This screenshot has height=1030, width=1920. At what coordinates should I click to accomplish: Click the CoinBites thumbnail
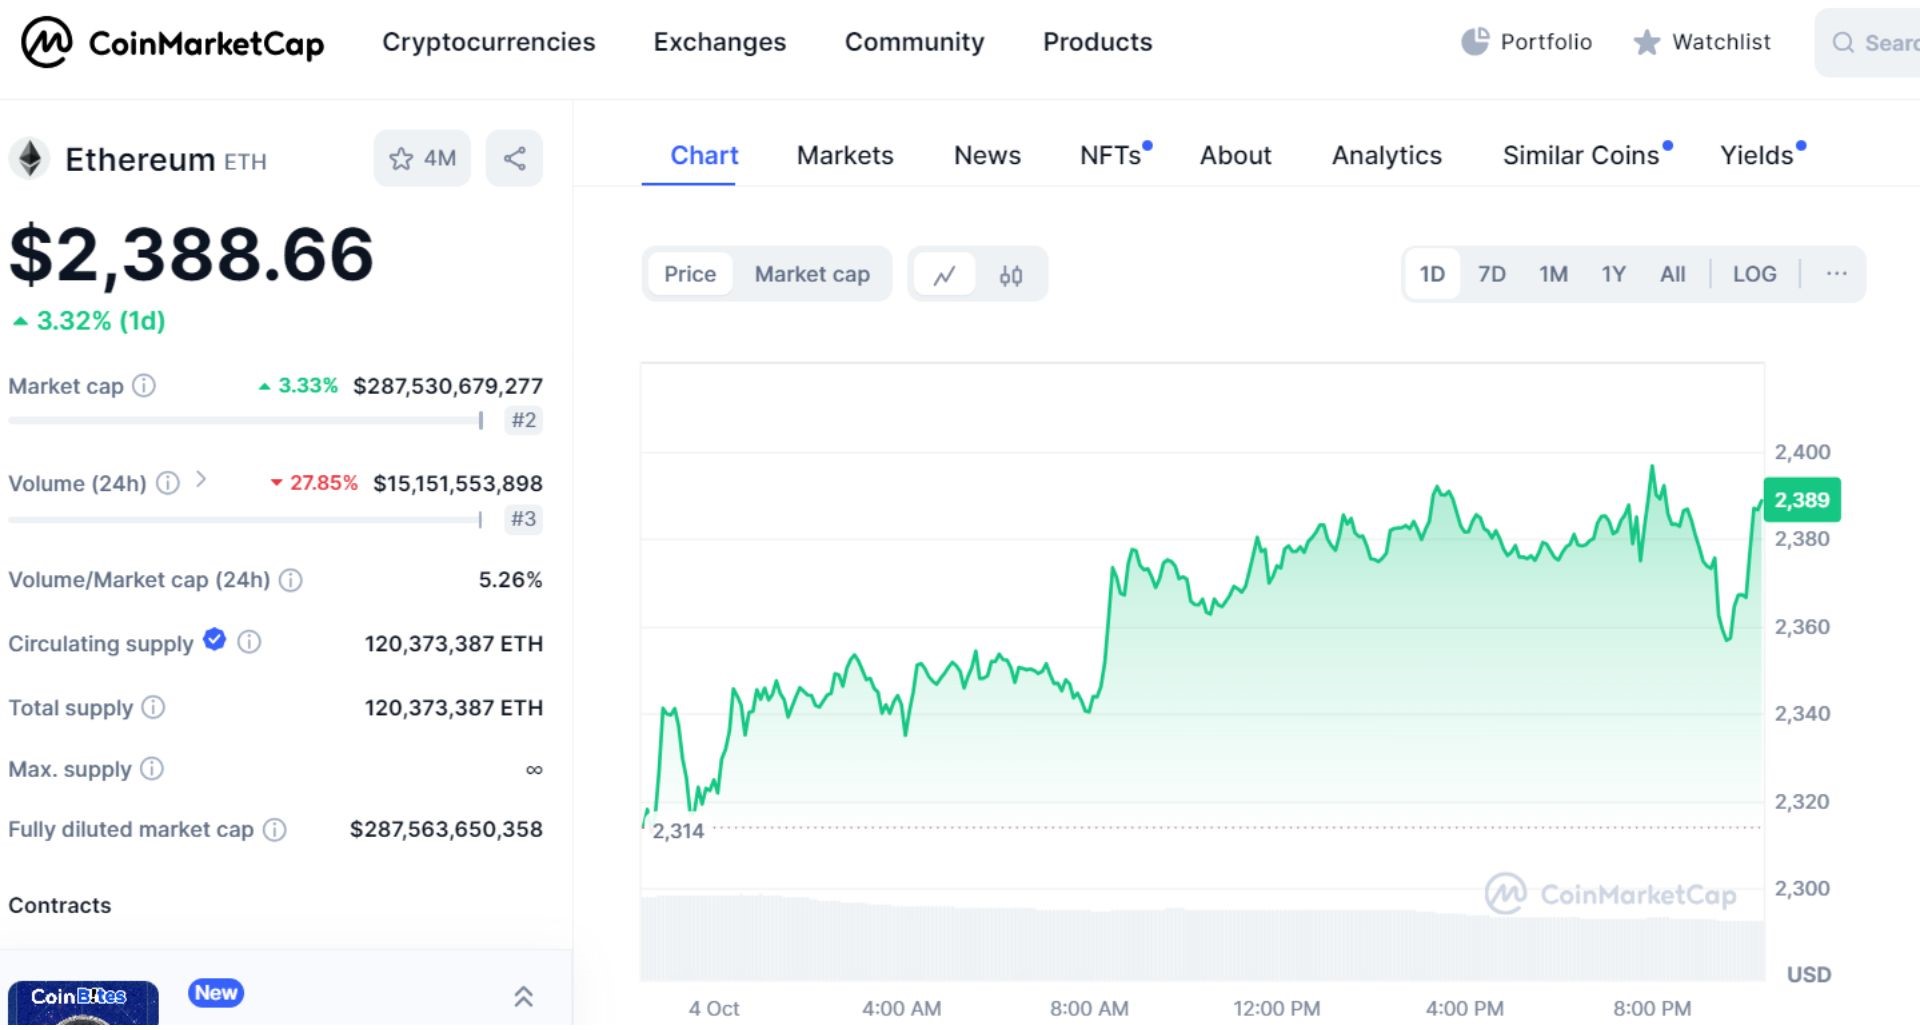pyautogui.click(x=83, y=1004)
